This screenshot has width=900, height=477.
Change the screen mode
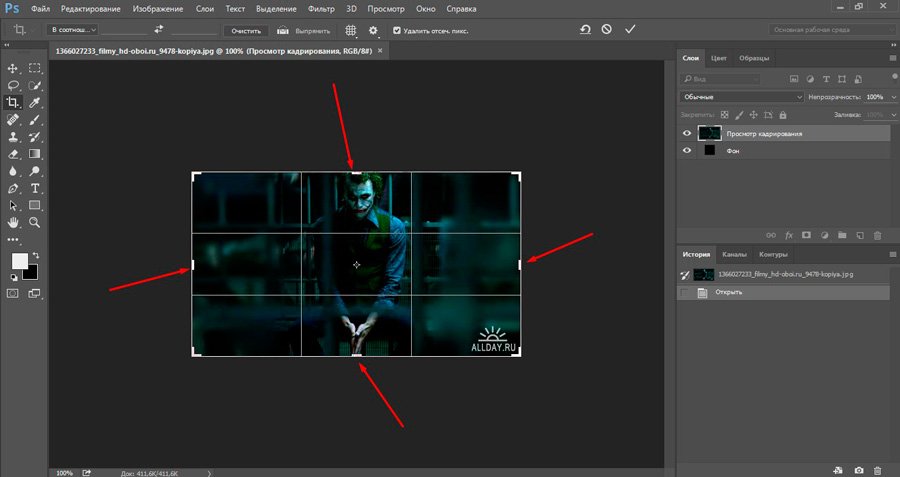[x=34, y=293]
